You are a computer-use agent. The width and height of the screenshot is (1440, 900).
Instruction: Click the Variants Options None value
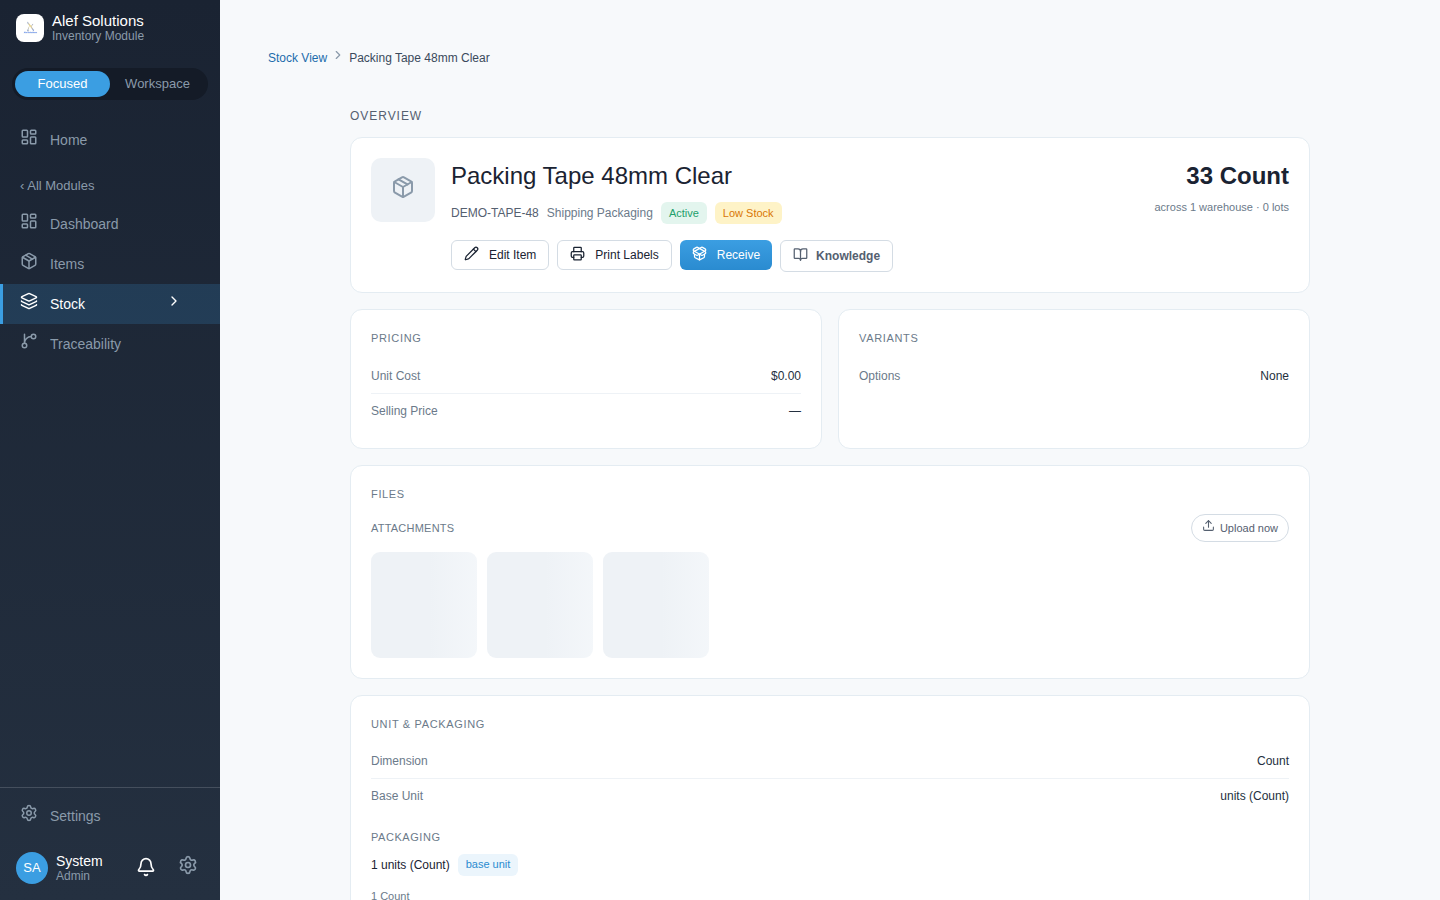coord(1274,376)
